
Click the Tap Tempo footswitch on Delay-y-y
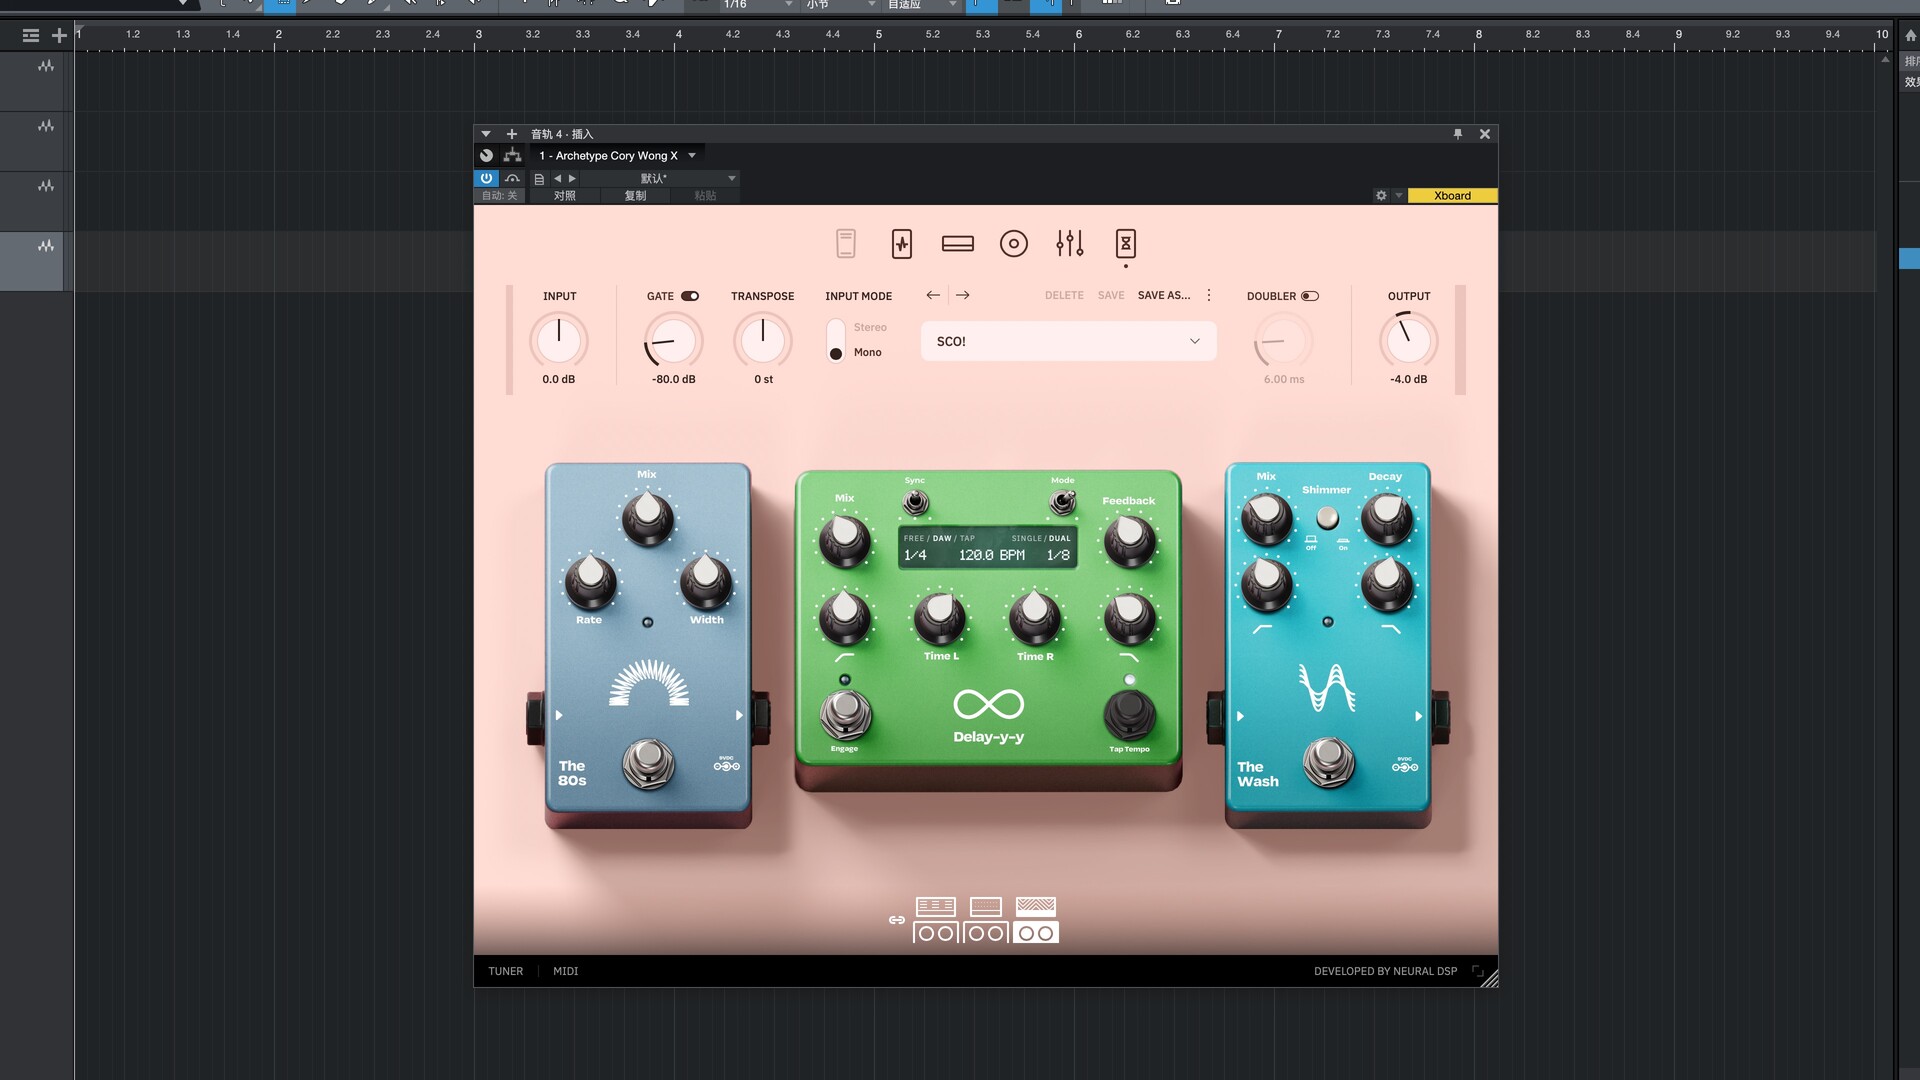(1129, 712)
